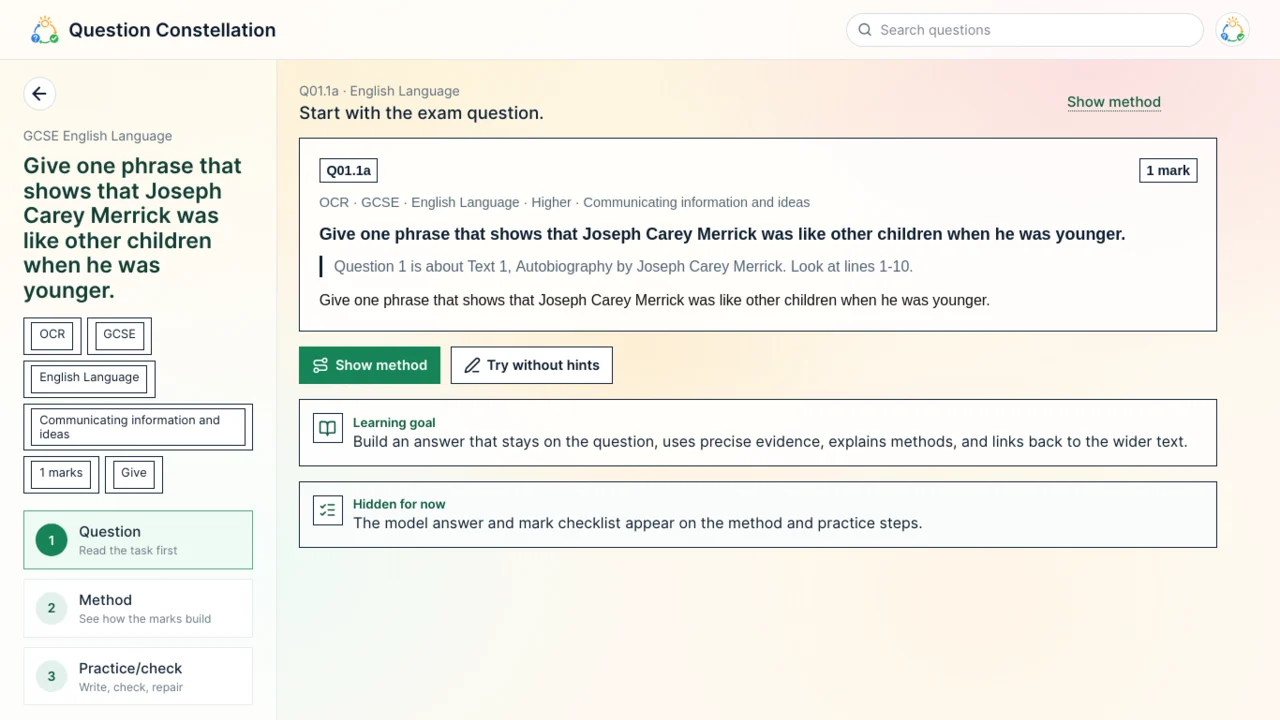Image resolution: width=1280 pixels, height=720 pixels.
Task: Switch to the Method step
Action: [x=138, y=608]
